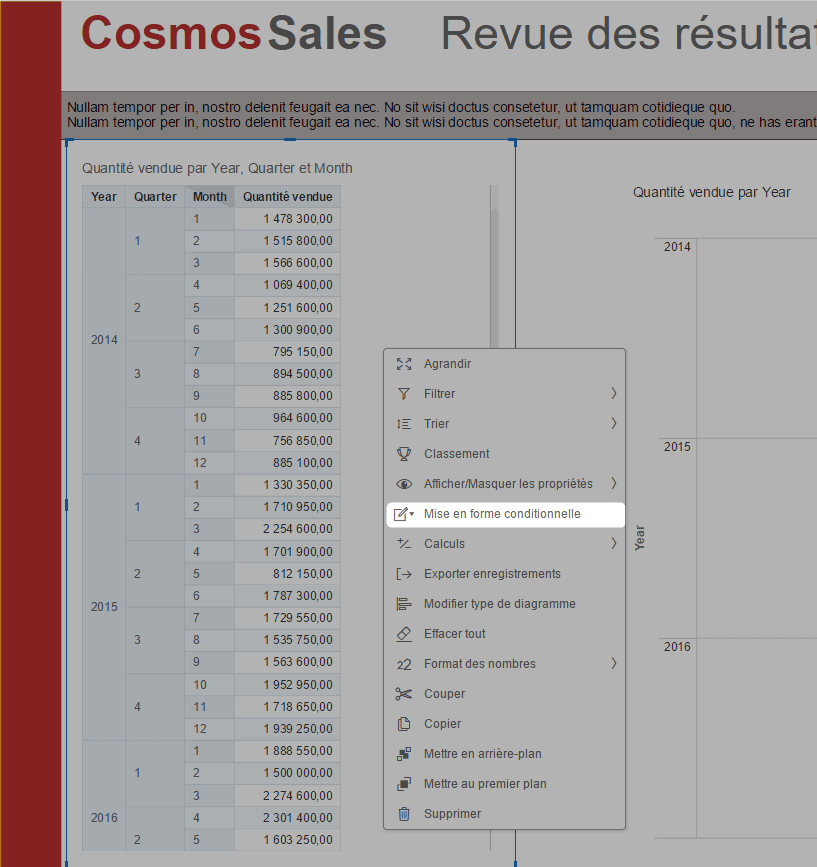Screen dimensions: 817x867
Task: Select Supprimer in the context menu
Action: pyautogui.click(x=505, y=814)
